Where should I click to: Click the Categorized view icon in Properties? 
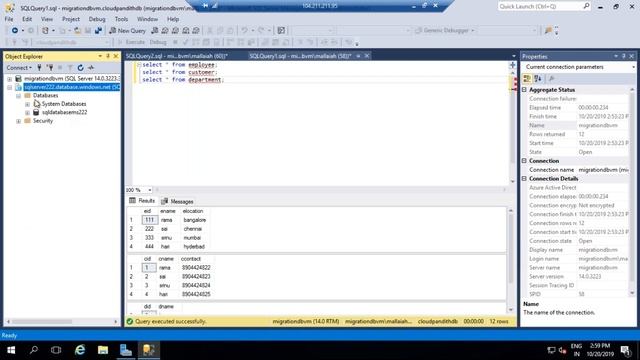pos(527,78)
